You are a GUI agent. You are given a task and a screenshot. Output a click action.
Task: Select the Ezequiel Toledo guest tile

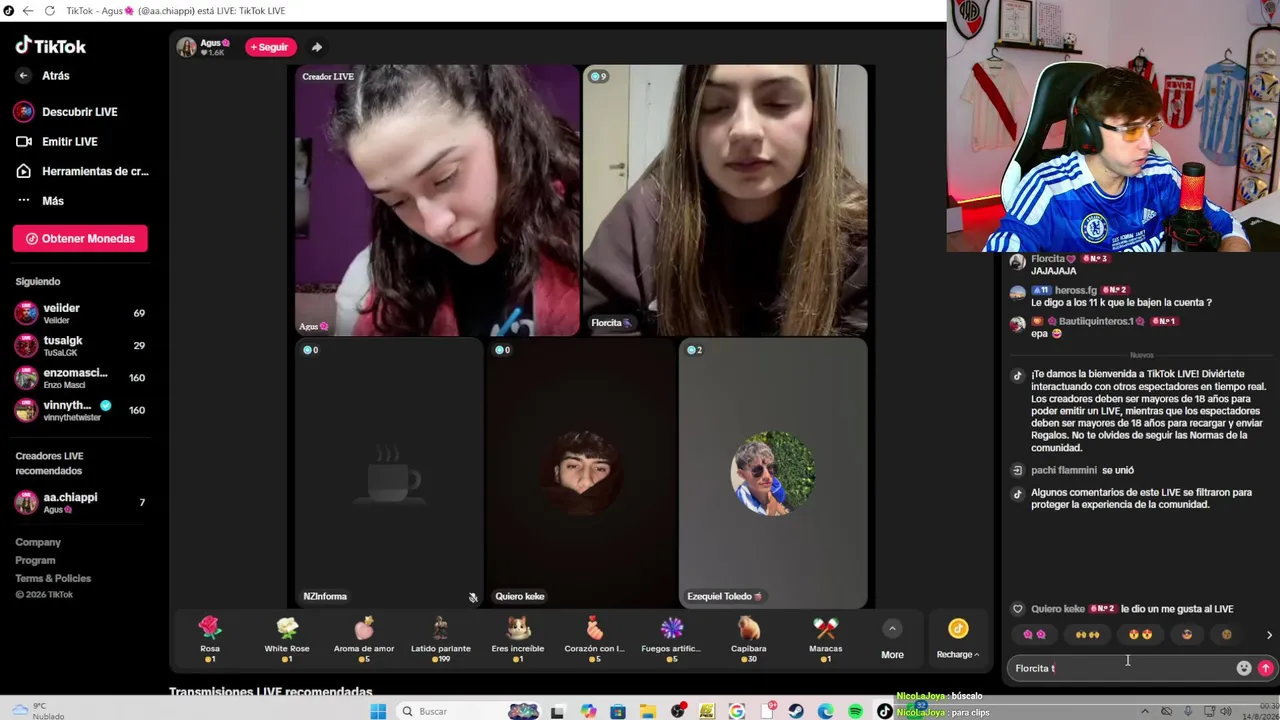coord(773,473)
